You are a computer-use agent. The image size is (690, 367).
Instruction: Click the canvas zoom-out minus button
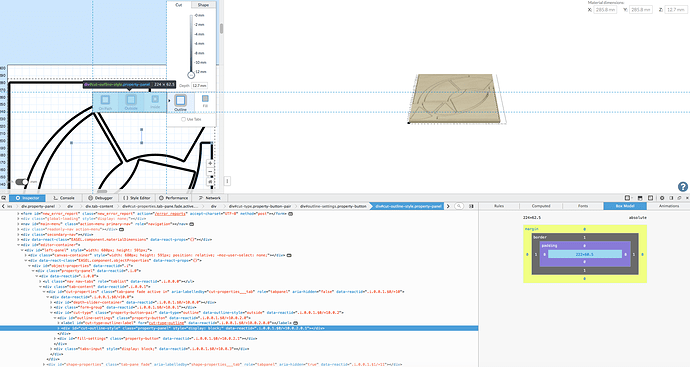pyautogui.click(x=210, y=172)
